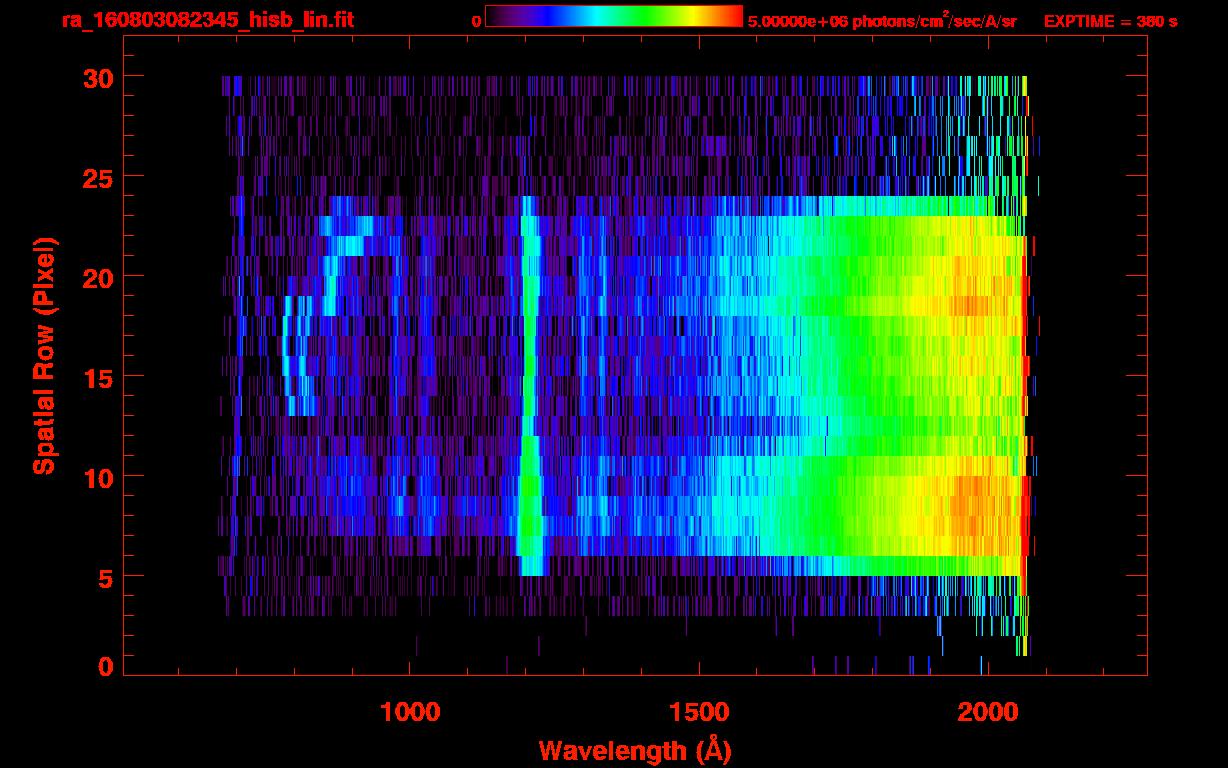The height and width of the screenshot is (768, 1228).
Task: Click the EXPTIME = 360 s text
Action: (x=1110, y=21)
